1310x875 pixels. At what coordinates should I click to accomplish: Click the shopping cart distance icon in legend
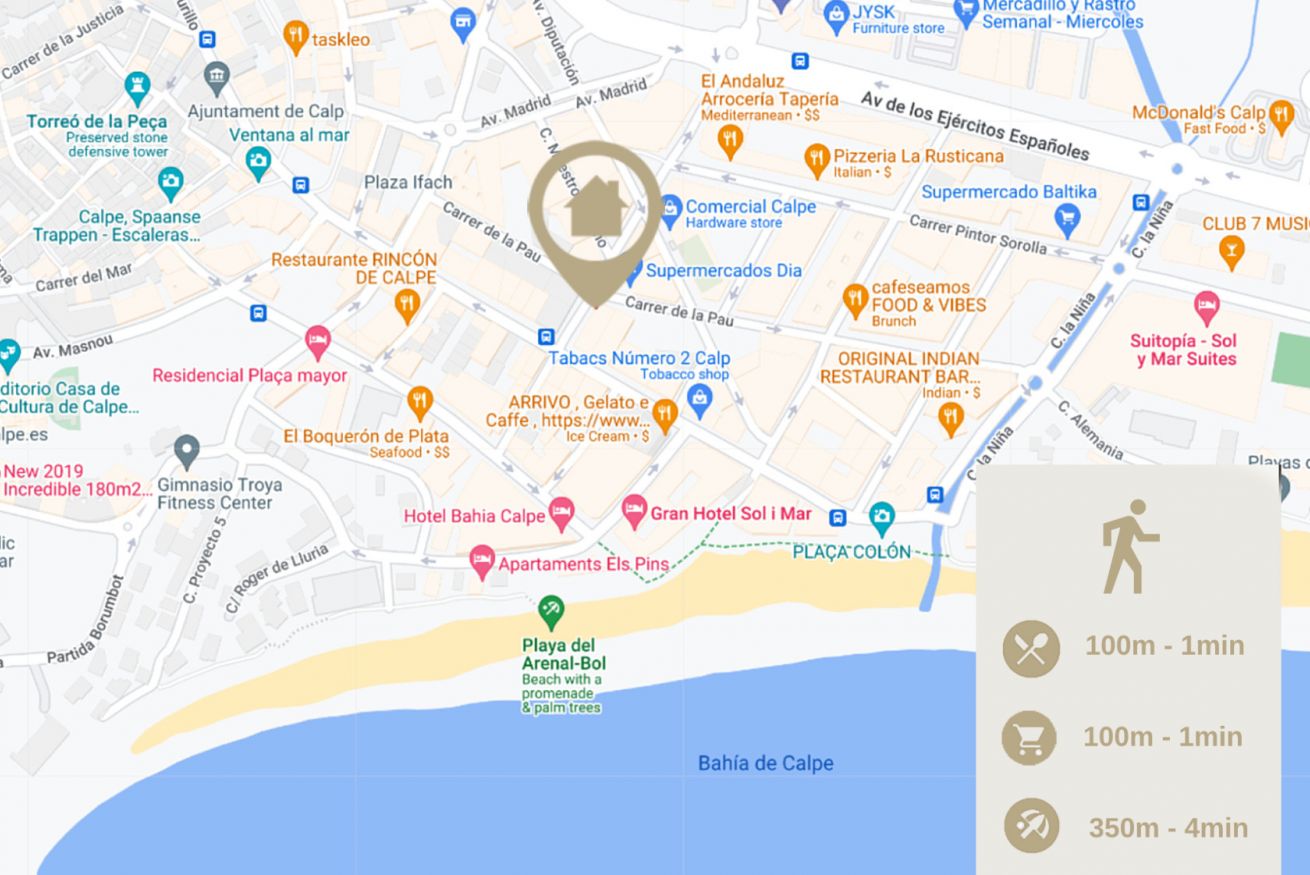1029,738
